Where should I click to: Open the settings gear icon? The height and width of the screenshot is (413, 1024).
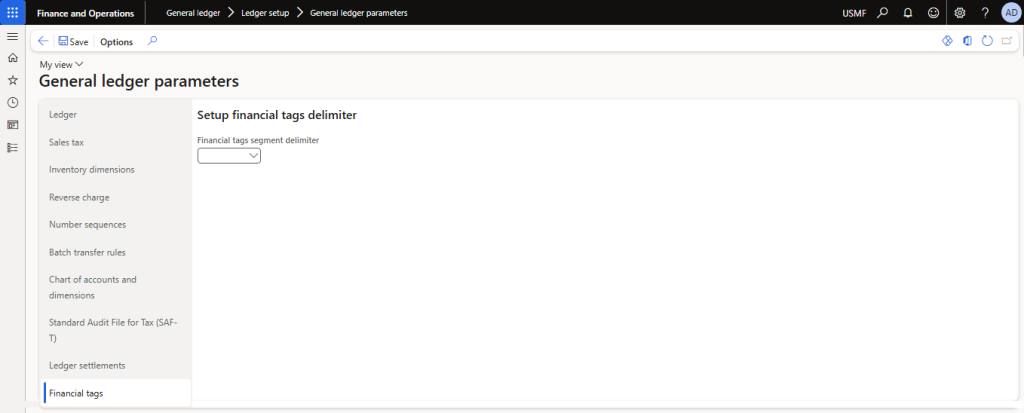[960, 13]
